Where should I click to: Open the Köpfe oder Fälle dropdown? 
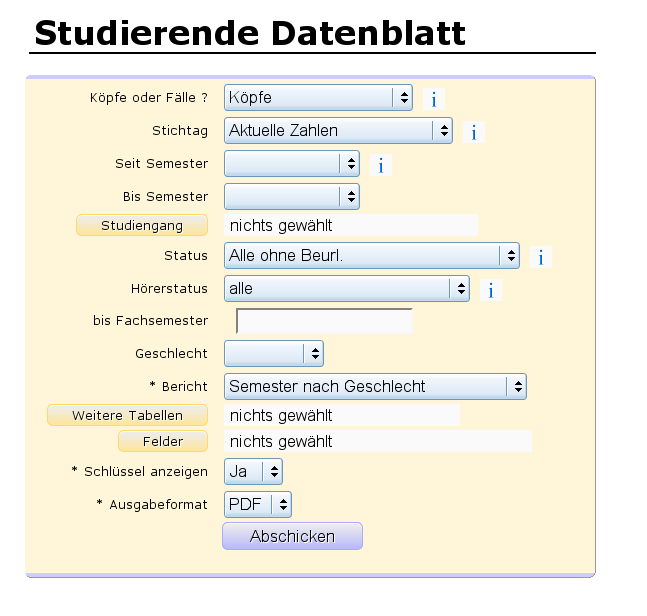point(318,97)
